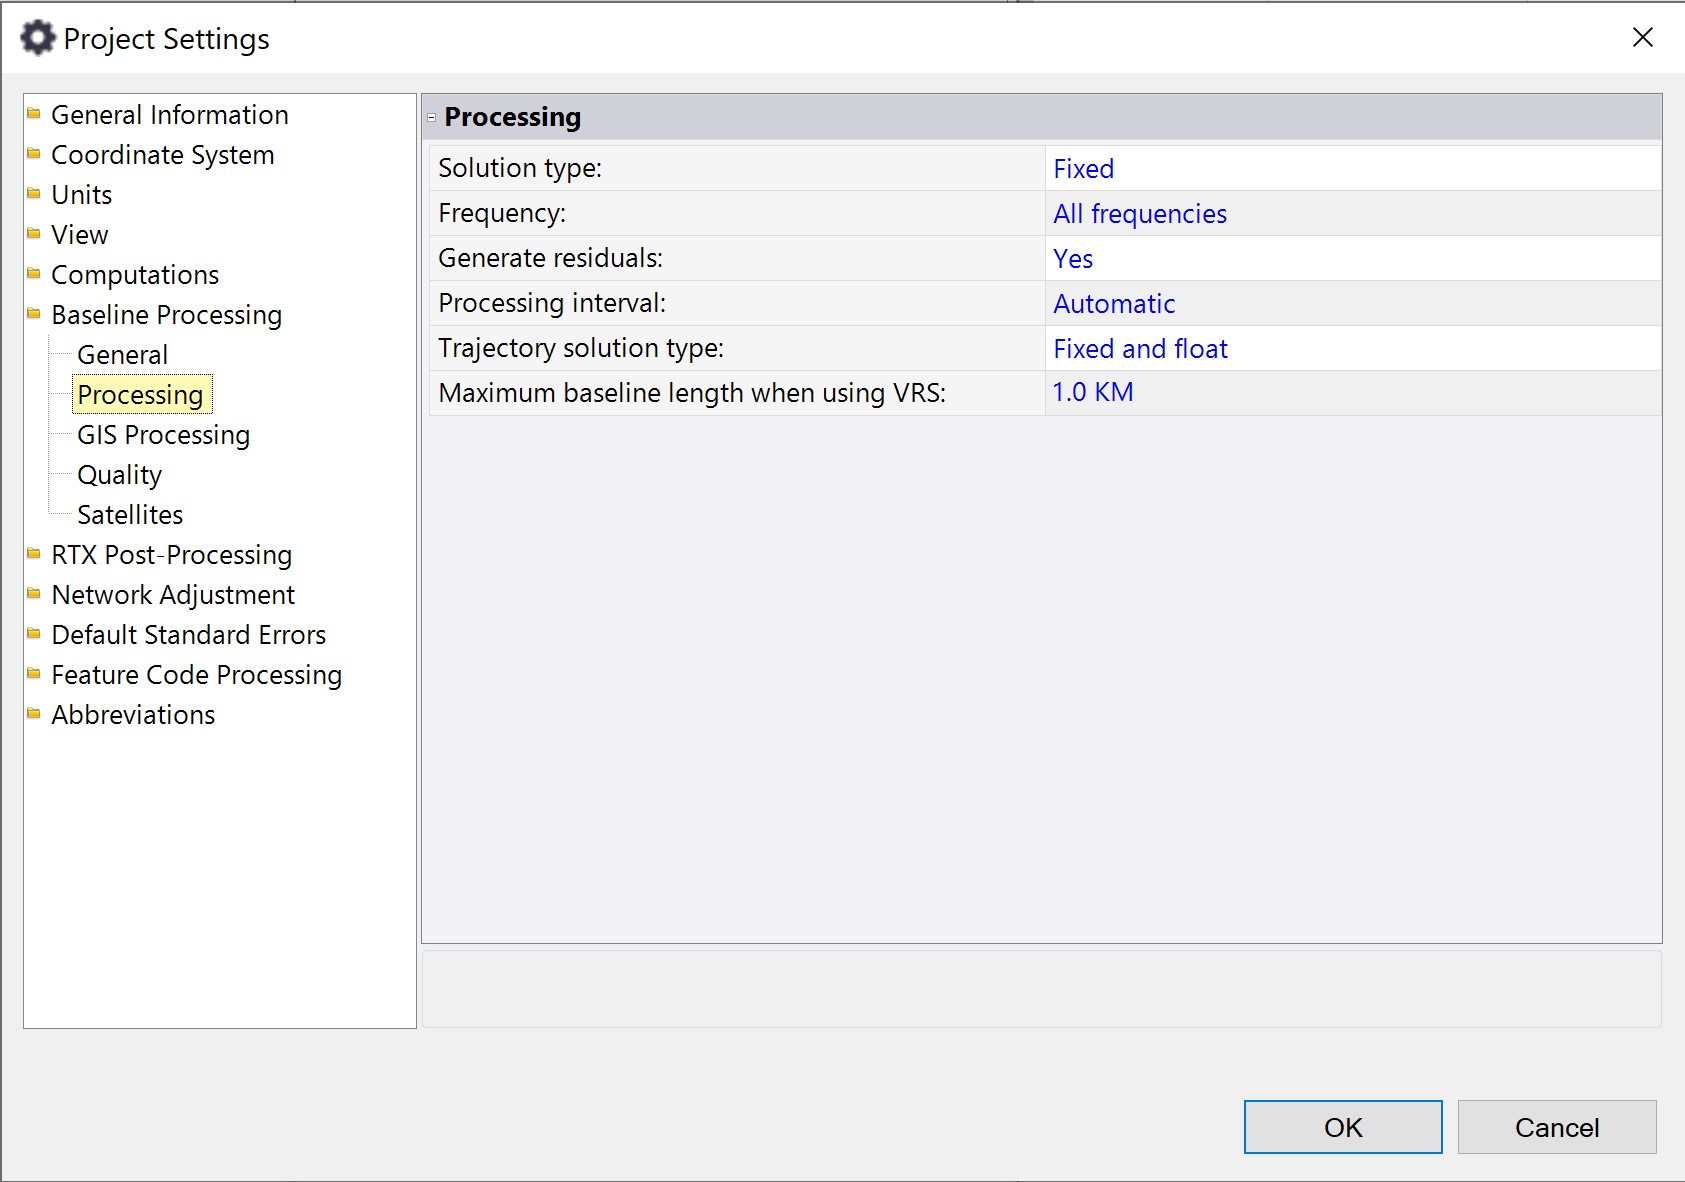Select GIS Processing in the tree
The image size is (1685, 1182).
click(163, 435)
